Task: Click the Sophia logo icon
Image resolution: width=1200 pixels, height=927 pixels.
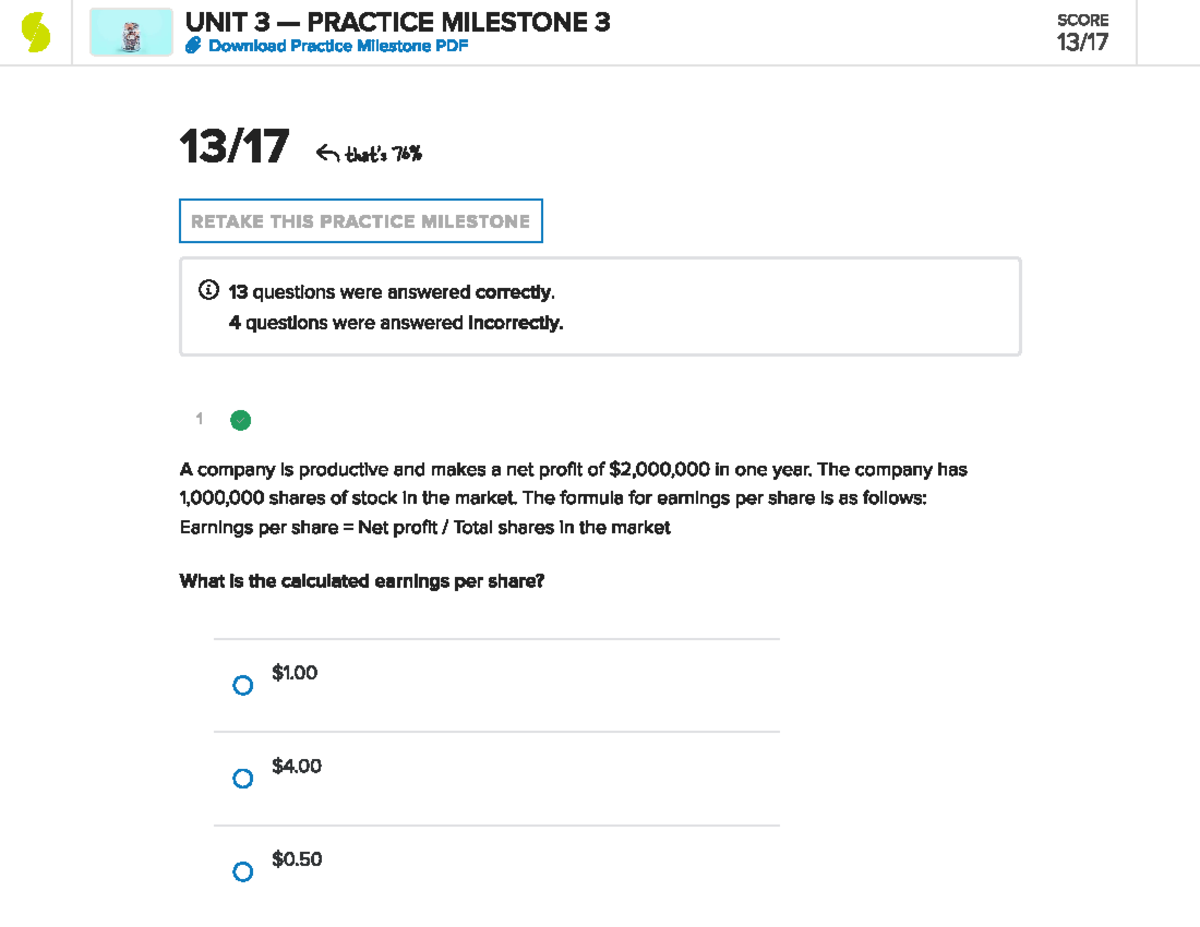Action: (x=38, y=31)
